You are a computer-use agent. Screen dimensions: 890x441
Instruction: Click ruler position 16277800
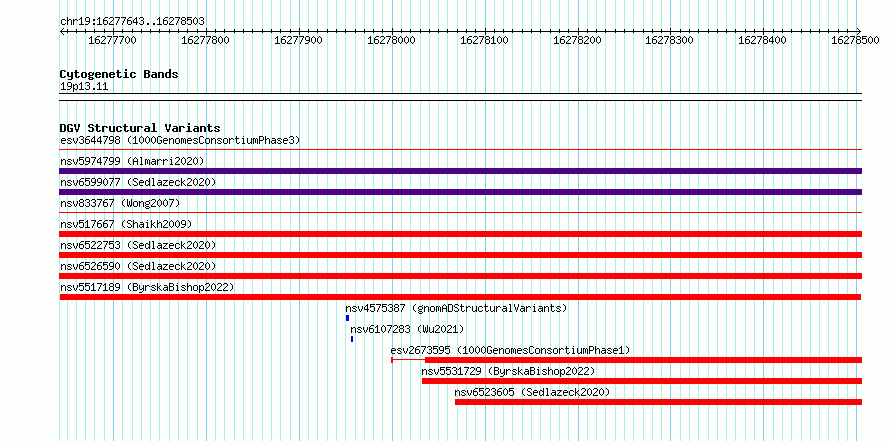[x=205, y=40]
